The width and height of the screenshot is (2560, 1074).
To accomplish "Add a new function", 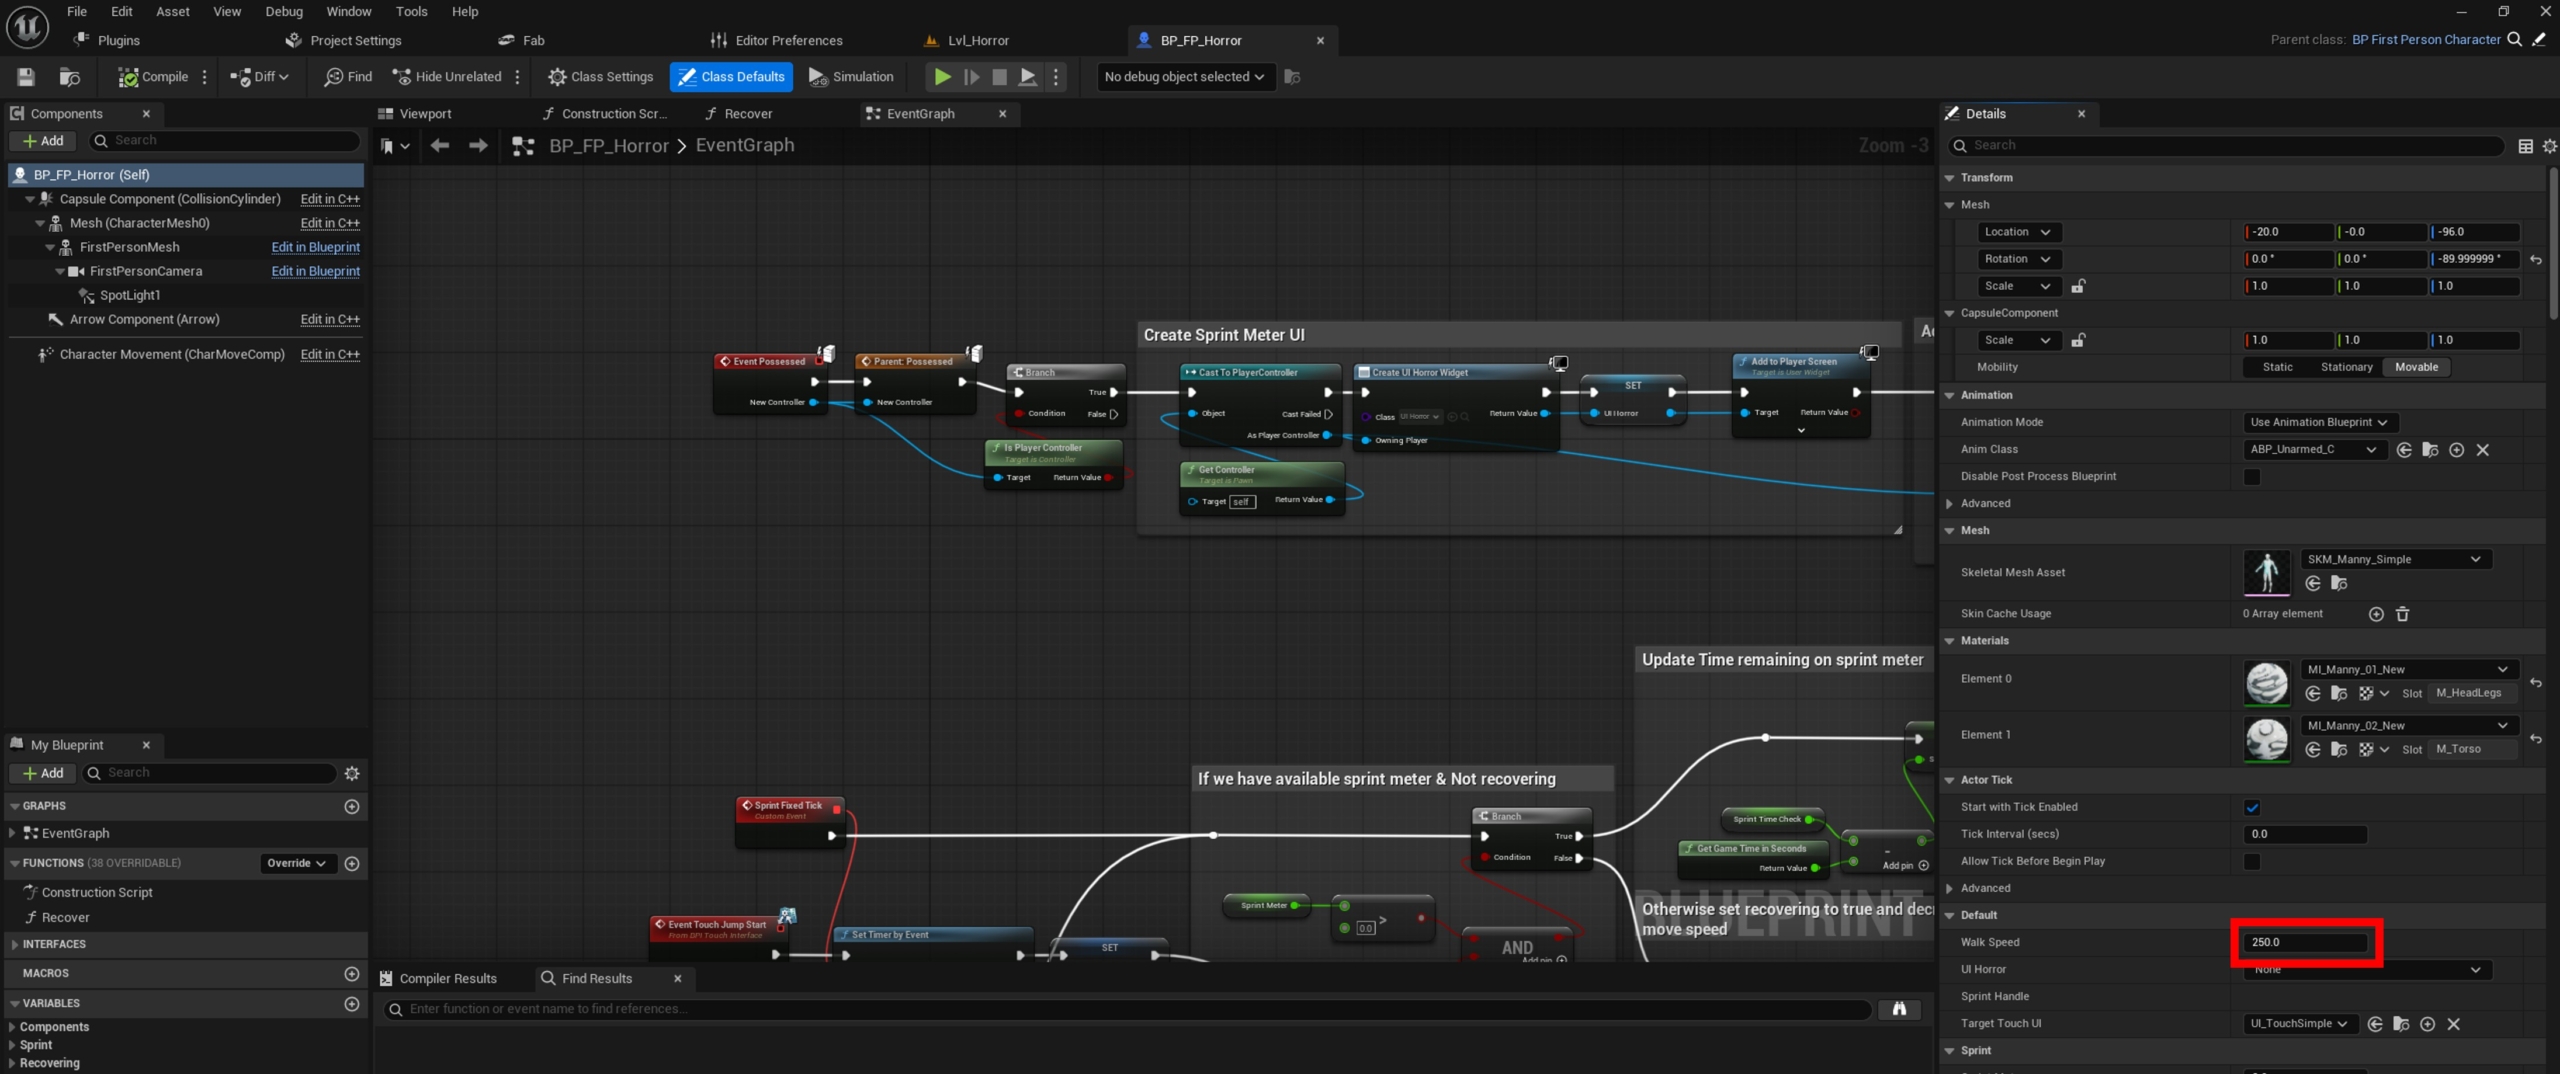I will tap(352, 863).
